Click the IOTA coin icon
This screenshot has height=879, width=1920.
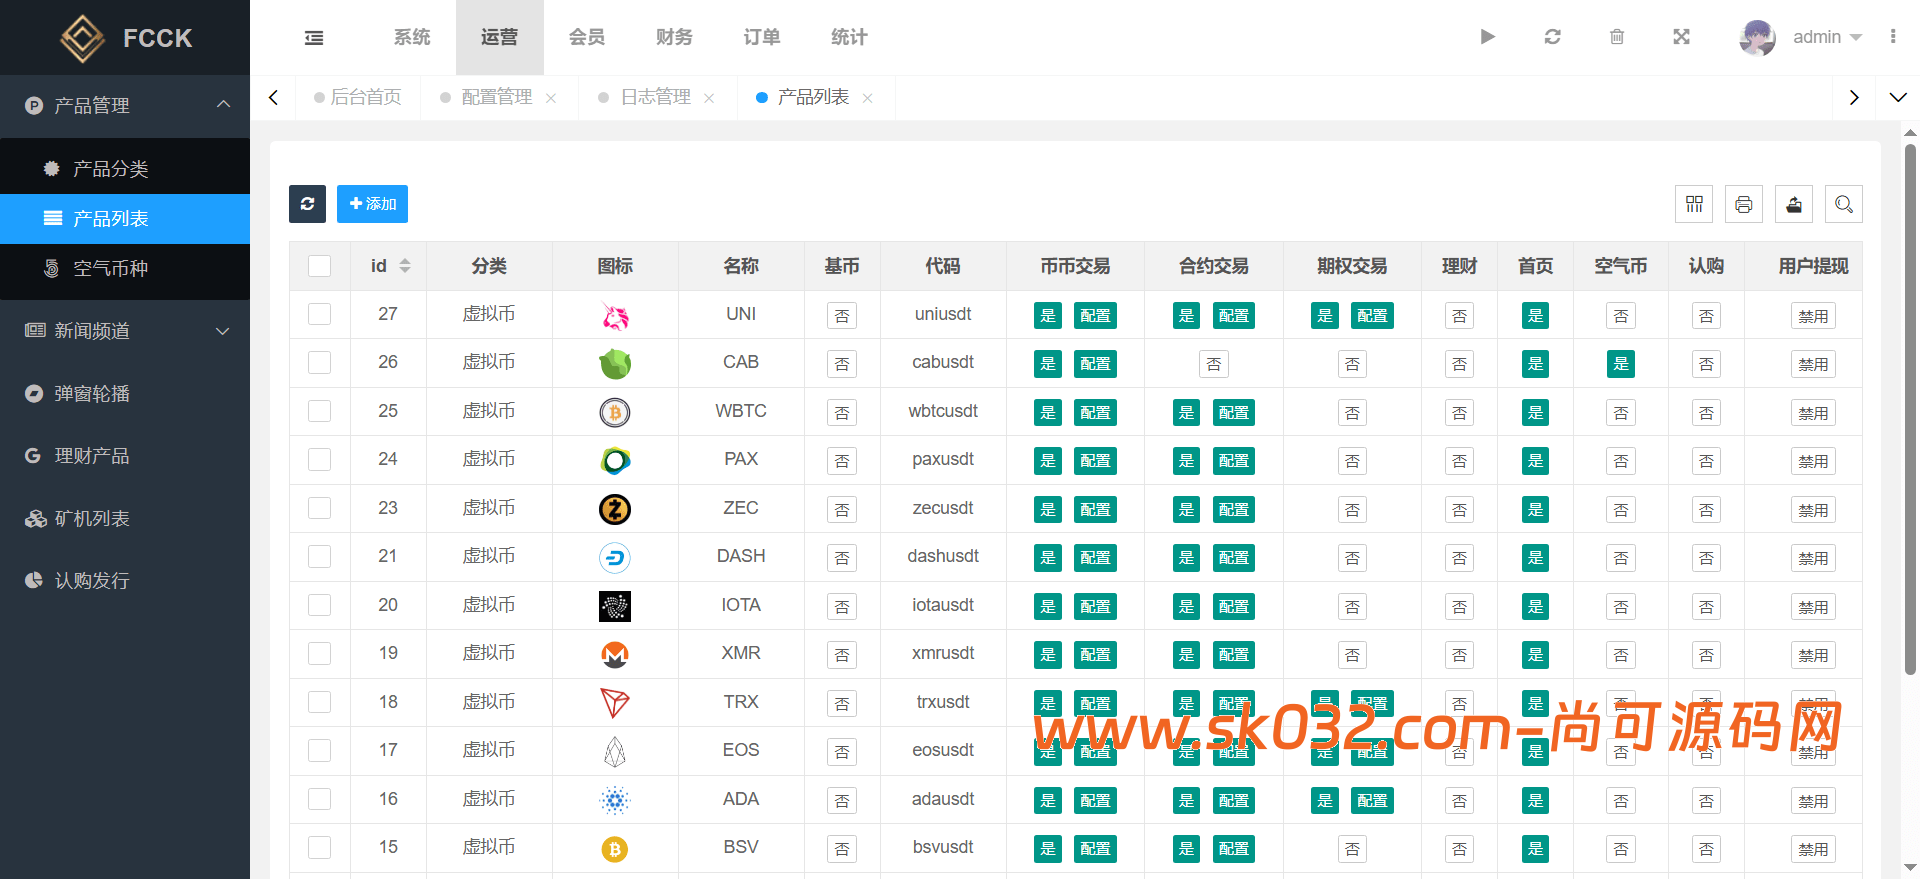pyautogui.click(x=615, y=607)
